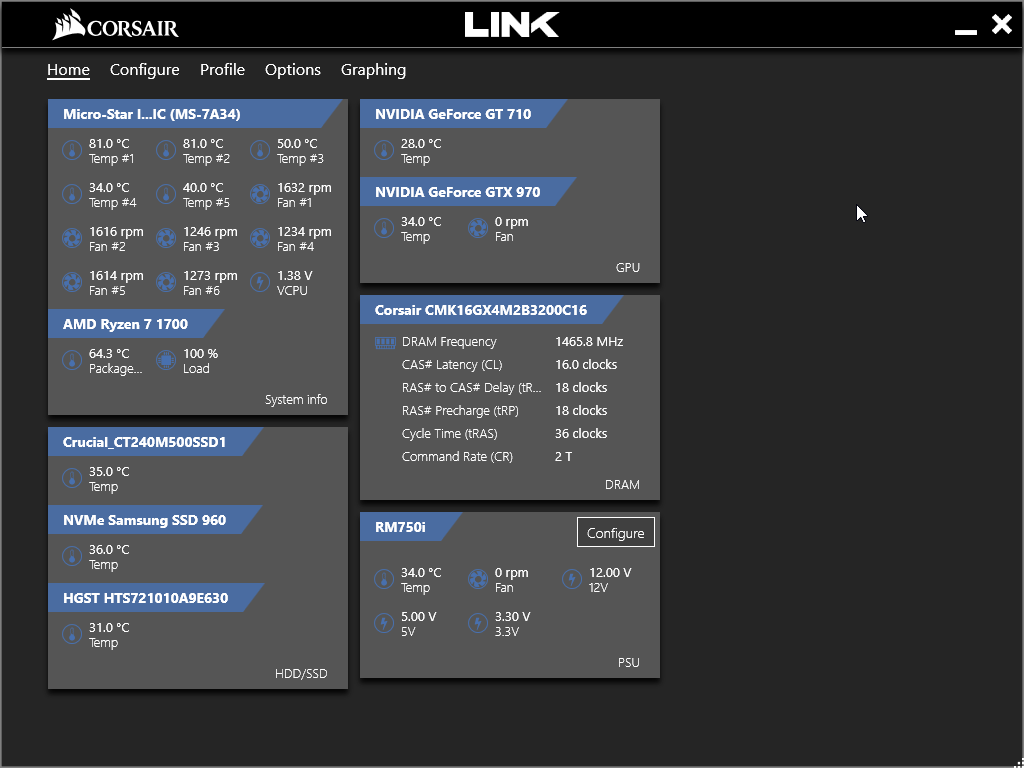Select the NVMe Samsung SSD 960 header
The width and height of the screenshot is (1024, 768).
[155, 520]
